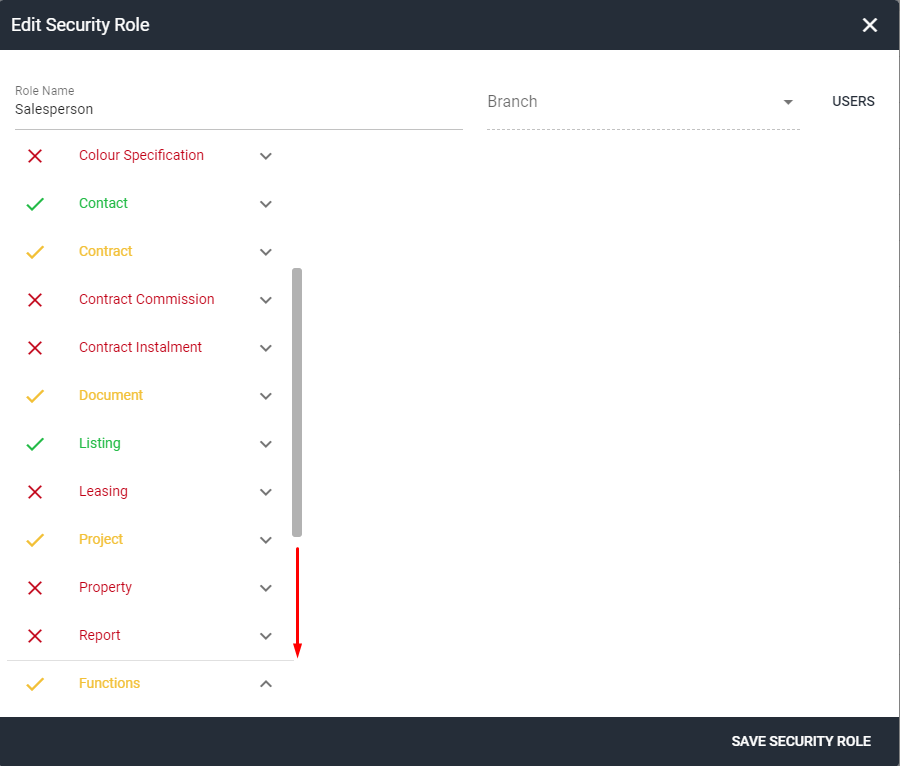The width and height of the screenshot is (900, 766).
Task: Click the red X beside Contract Instalment
Action: [36, 348]
